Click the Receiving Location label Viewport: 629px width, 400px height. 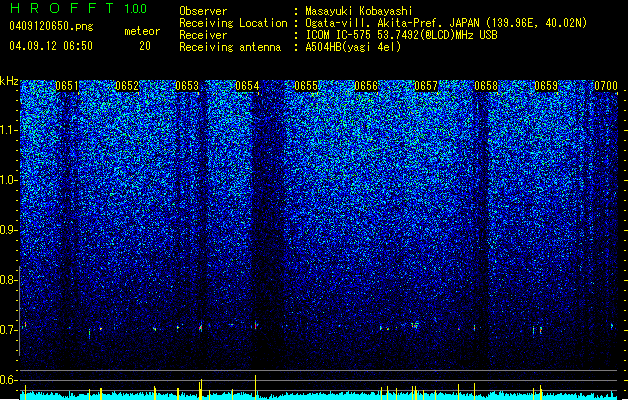(233, 23)
